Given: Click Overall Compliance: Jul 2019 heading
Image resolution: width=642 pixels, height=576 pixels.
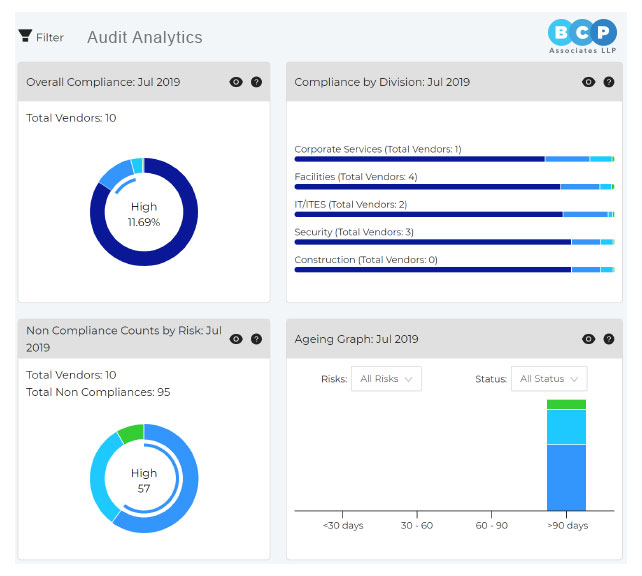Looking at the screenshot, I should pos(103,82).
